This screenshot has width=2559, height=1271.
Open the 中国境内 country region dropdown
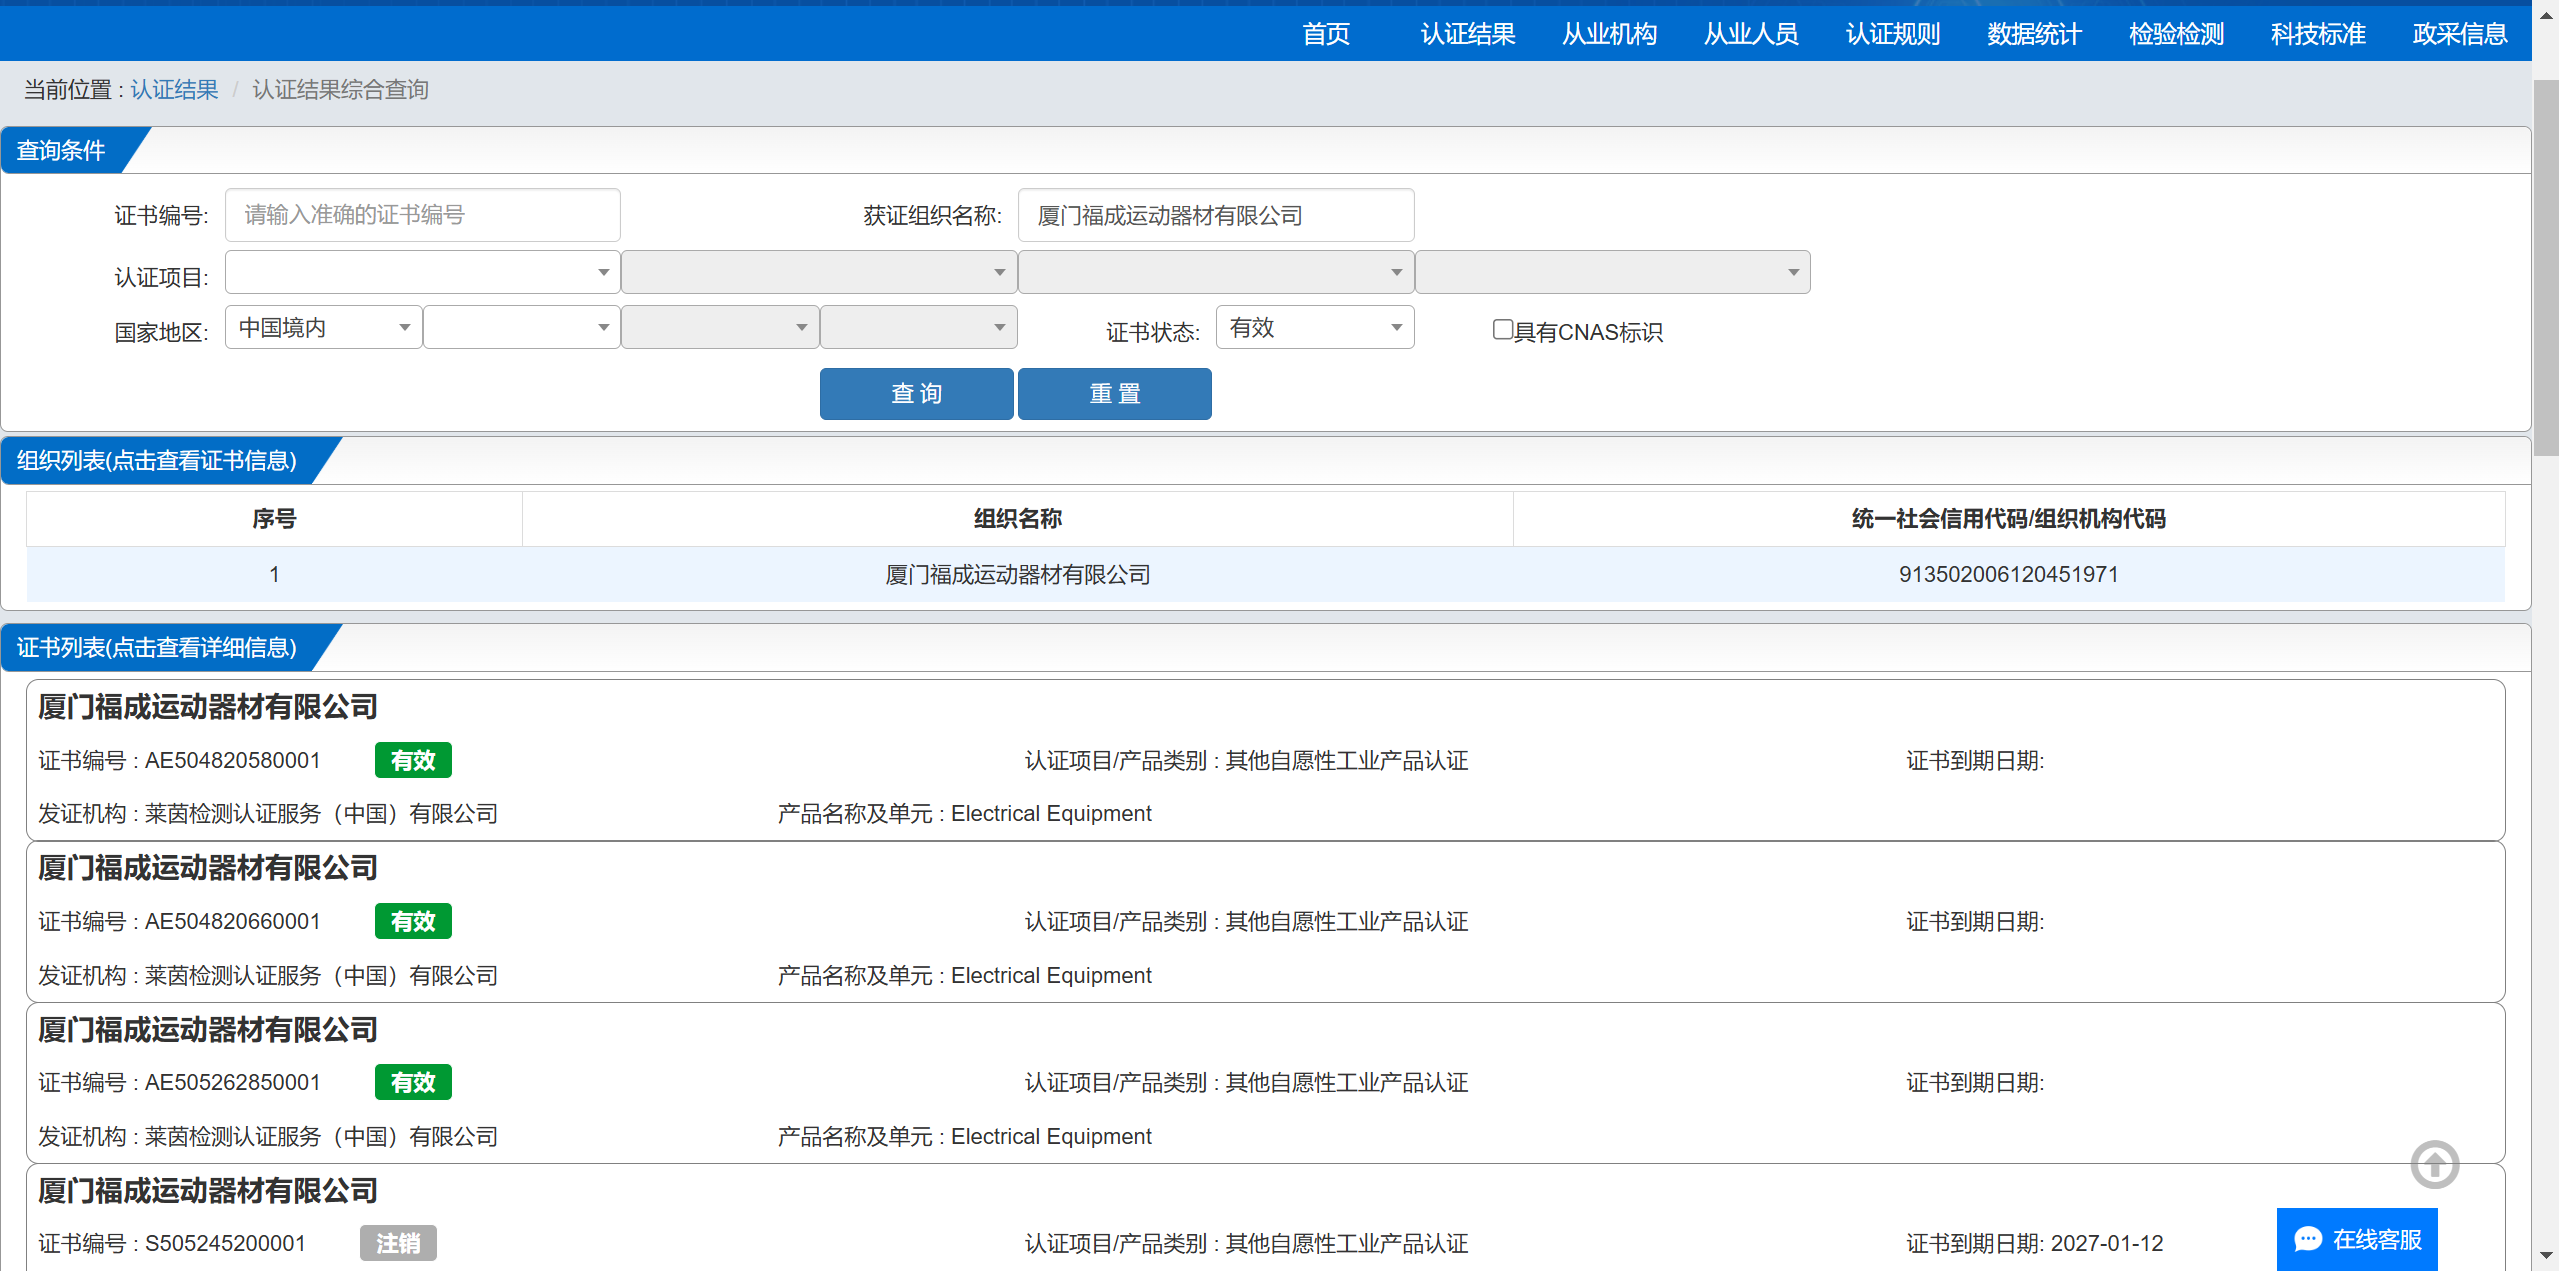322,328
